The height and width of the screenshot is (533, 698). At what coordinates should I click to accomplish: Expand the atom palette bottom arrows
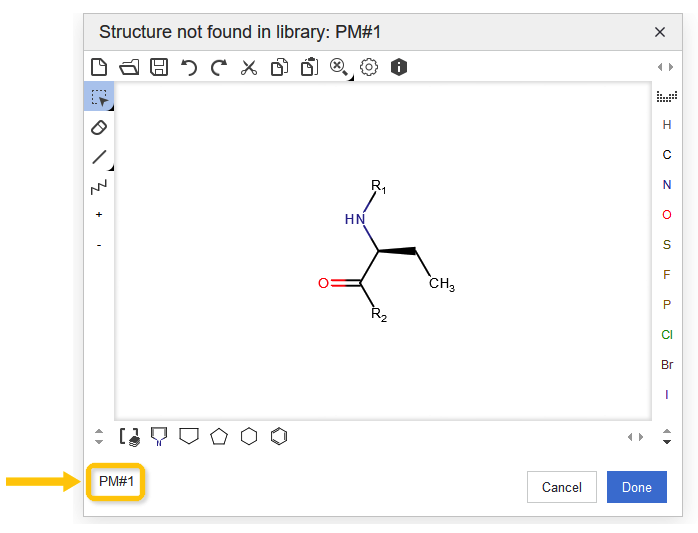coord(667,436)
